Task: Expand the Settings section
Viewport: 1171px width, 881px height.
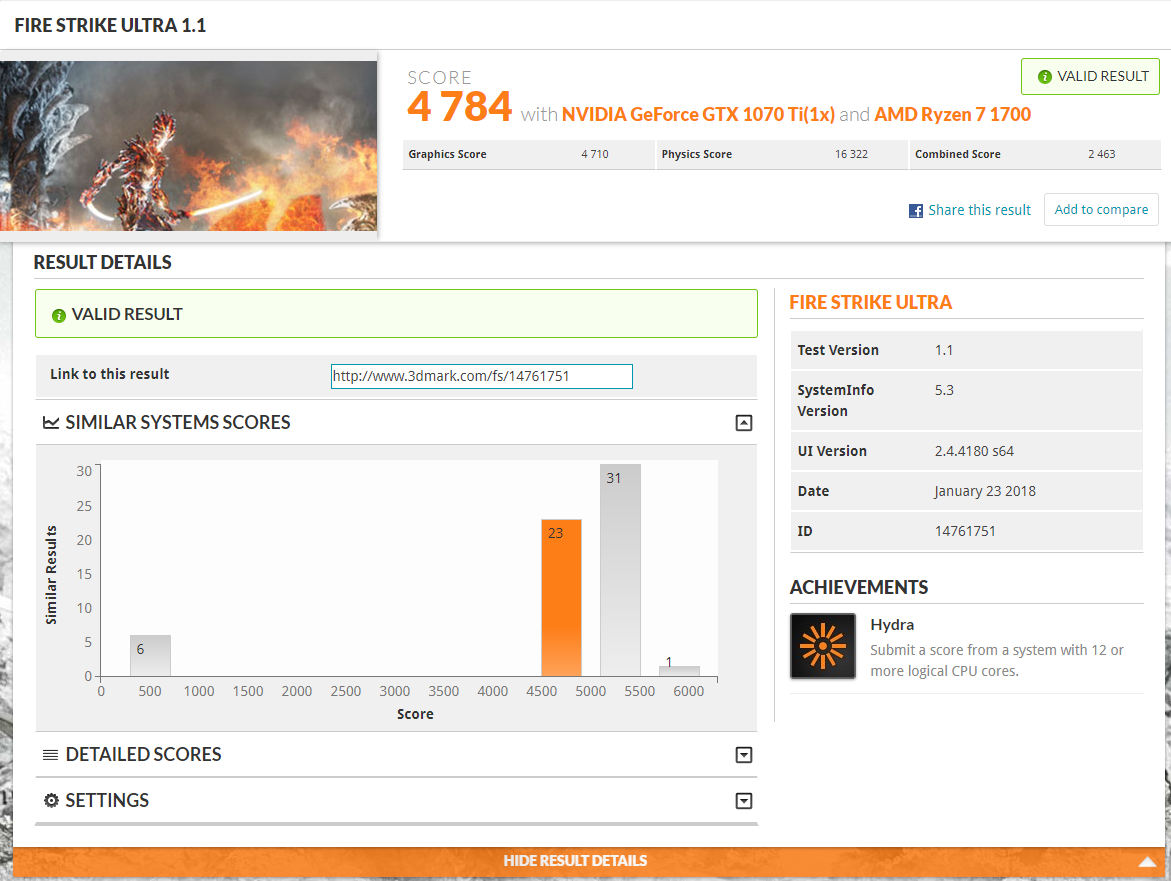Action: tap(744, 801)
